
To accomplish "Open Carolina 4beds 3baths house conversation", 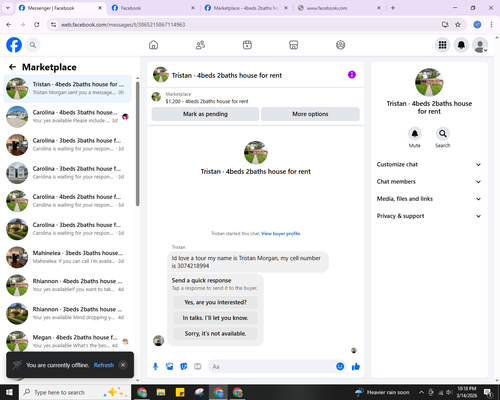I will 67,117.
